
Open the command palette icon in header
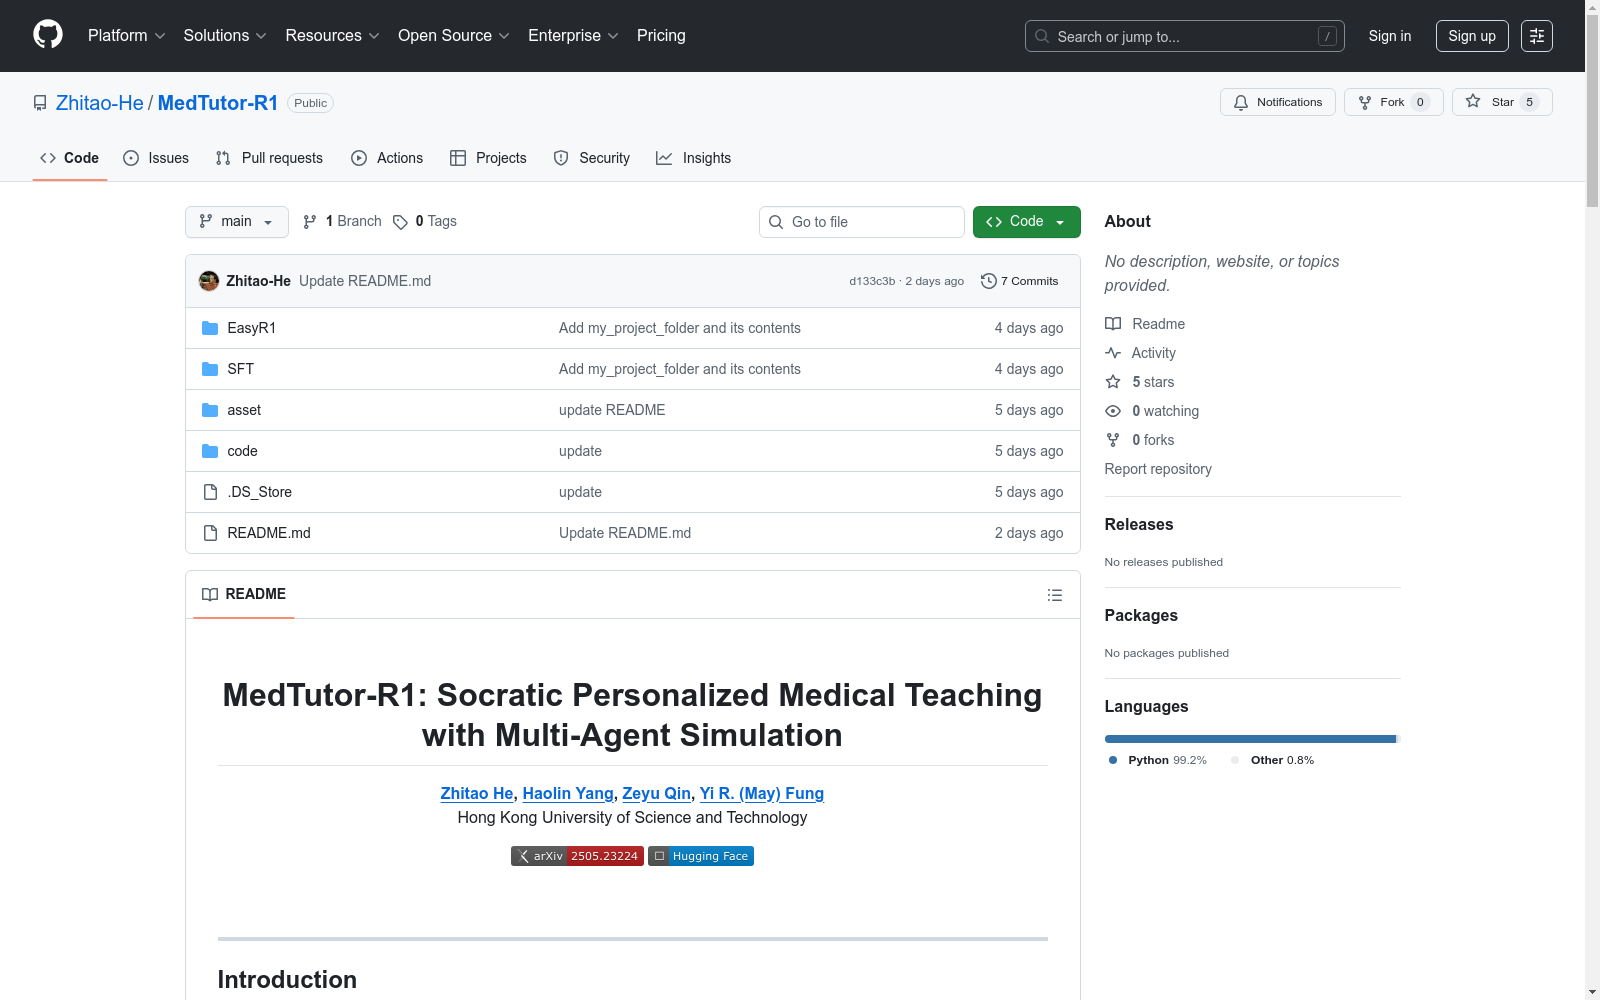(1537, 36)
